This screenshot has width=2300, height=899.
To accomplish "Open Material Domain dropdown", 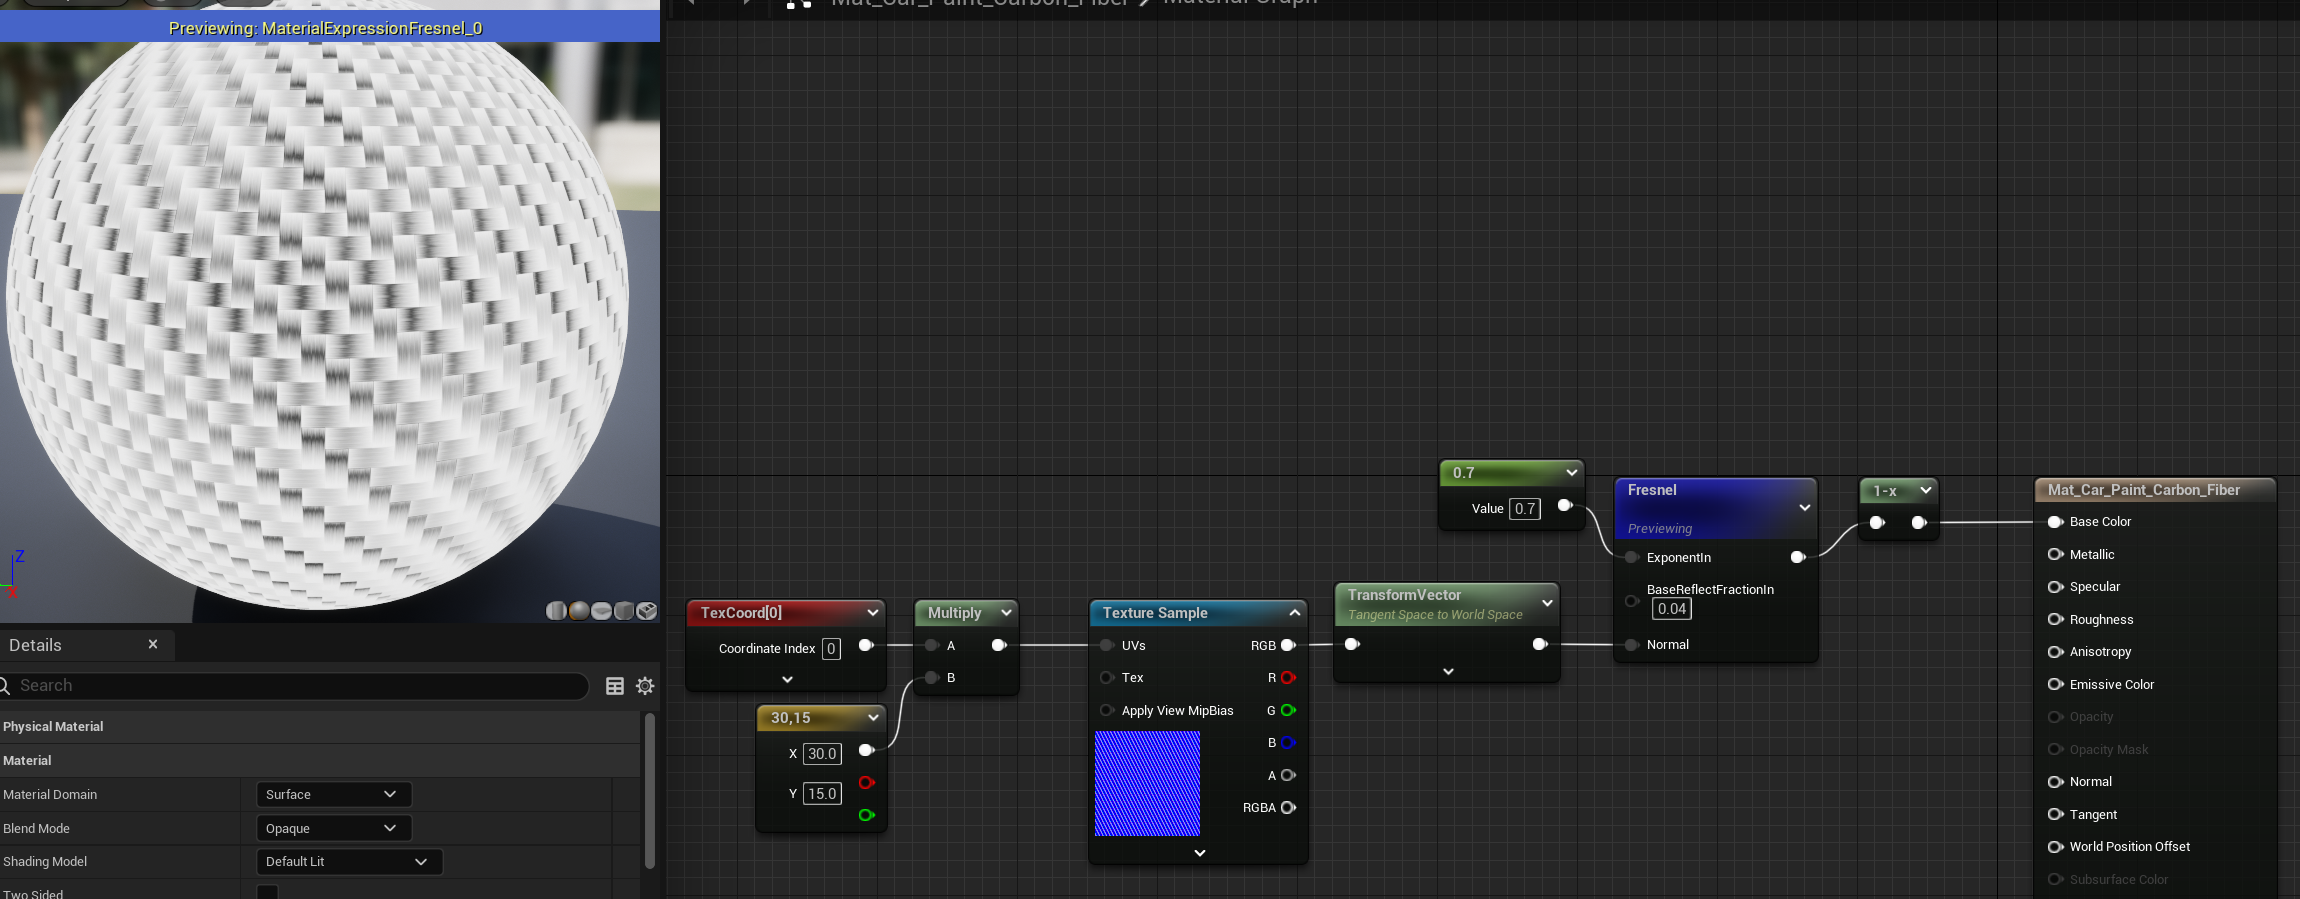I will click(x=334, y=795).
